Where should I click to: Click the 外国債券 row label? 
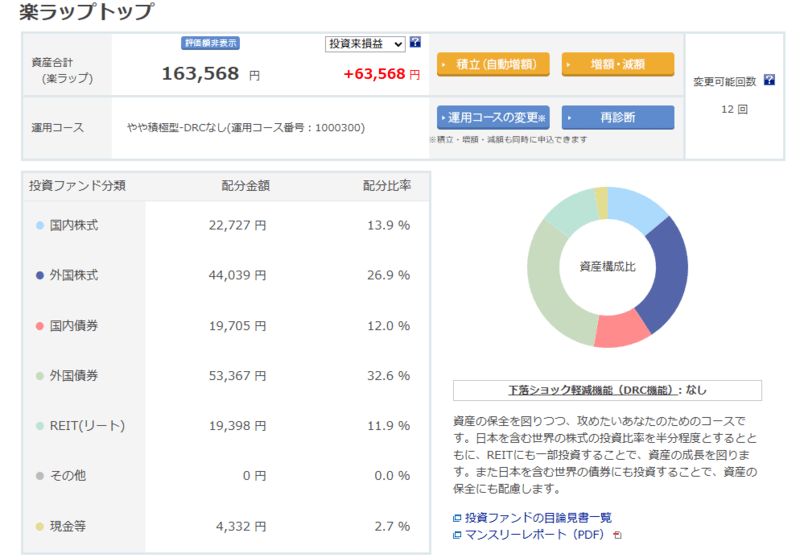click(x=73, y=376)
